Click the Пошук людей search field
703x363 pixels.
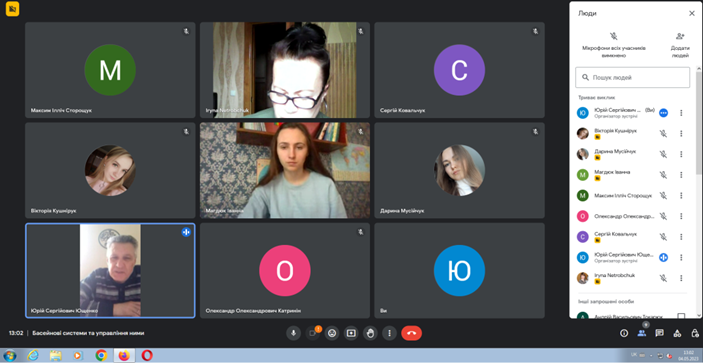pyautogui.click(x=633, y=78)
